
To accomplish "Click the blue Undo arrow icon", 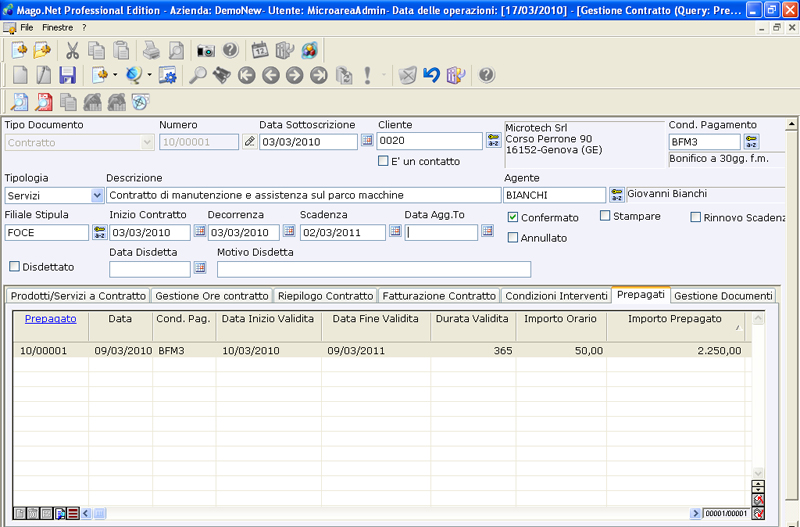I will coord(431,75).
